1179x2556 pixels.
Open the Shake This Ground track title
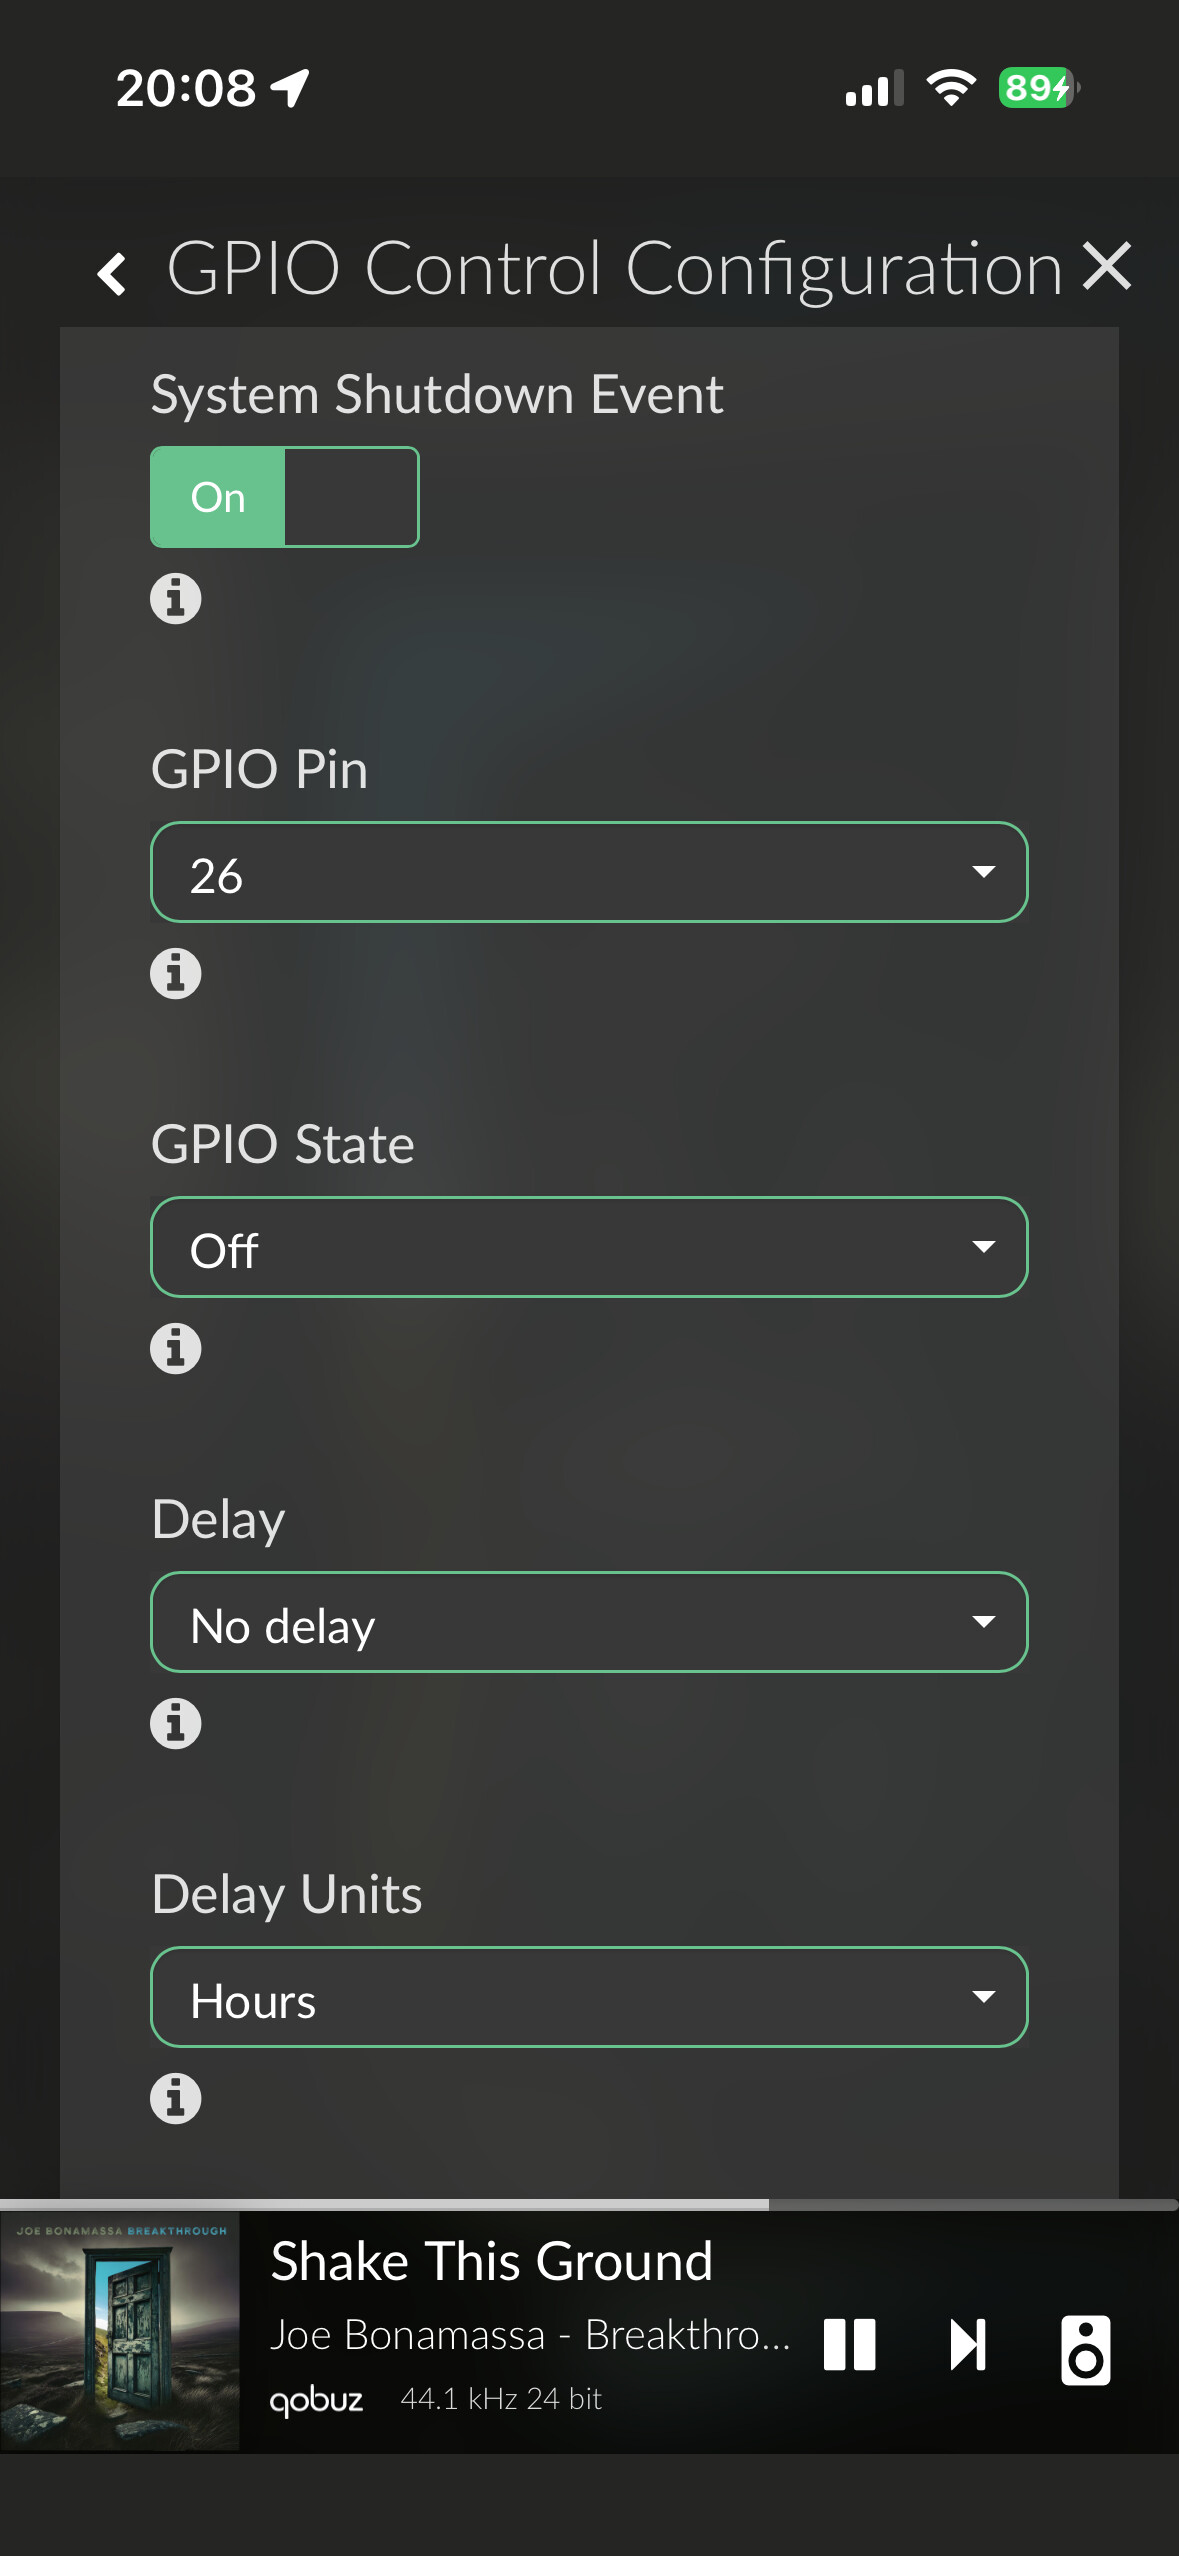point(492,2262)
